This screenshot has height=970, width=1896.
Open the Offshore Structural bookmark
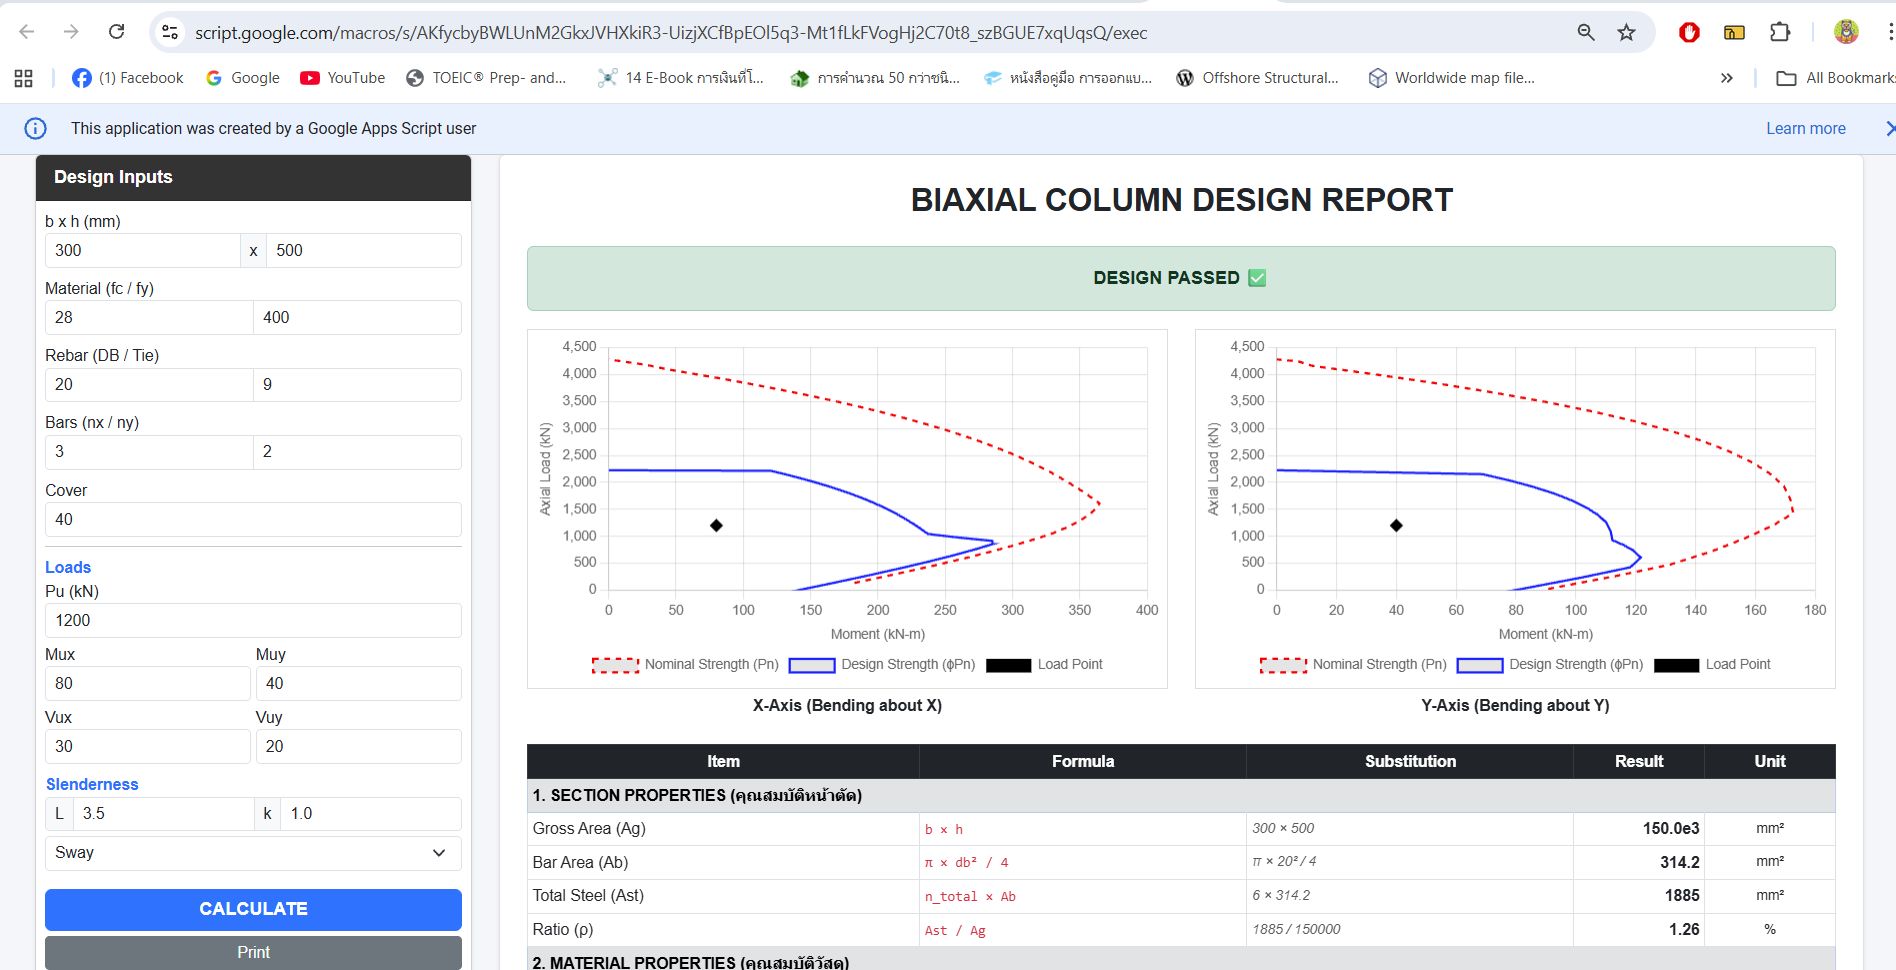[x=1257, y=78]
